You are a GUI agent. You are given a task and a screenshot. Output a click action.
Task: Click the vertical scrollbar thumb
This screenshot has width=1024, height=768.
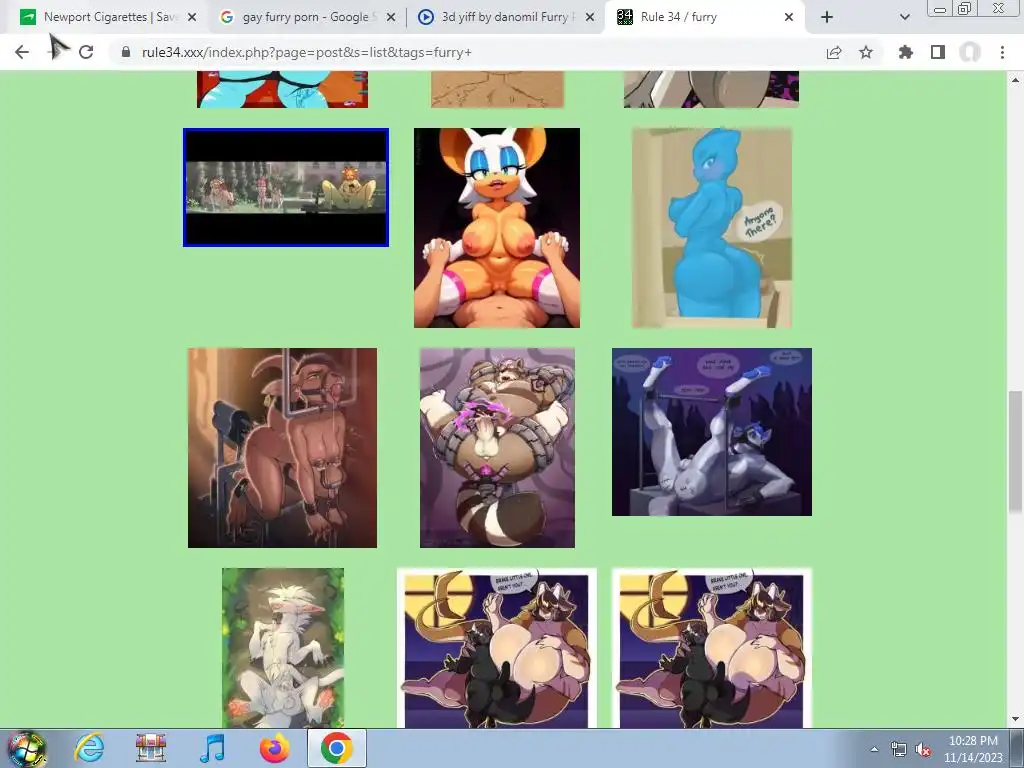click(x=1016, y=452)
